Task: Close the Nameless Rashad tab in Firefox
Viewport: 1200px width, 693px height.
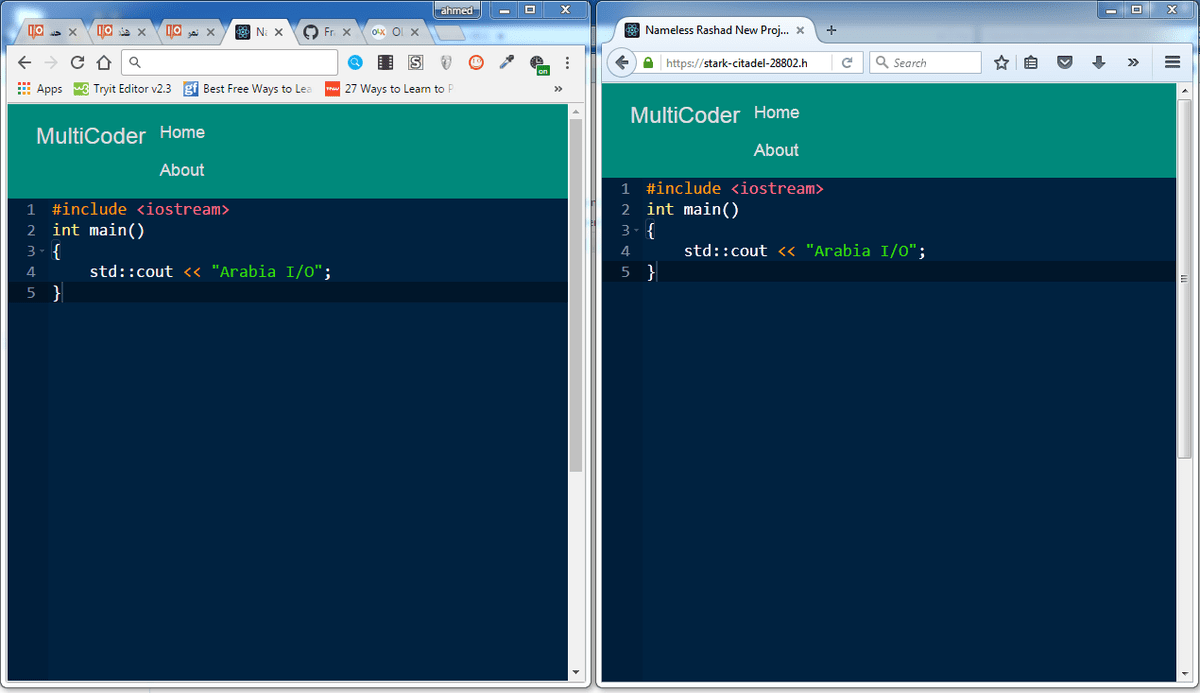Action: 800,30
